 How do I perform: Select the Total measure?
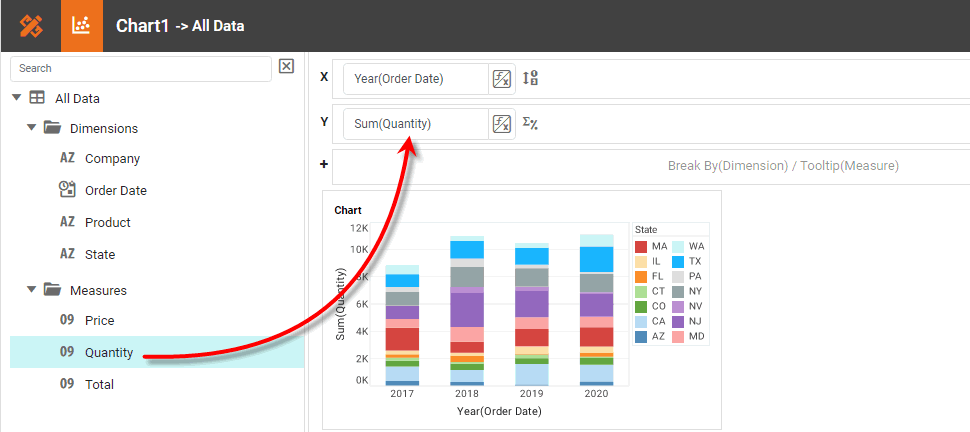click(x=99, y=385)
